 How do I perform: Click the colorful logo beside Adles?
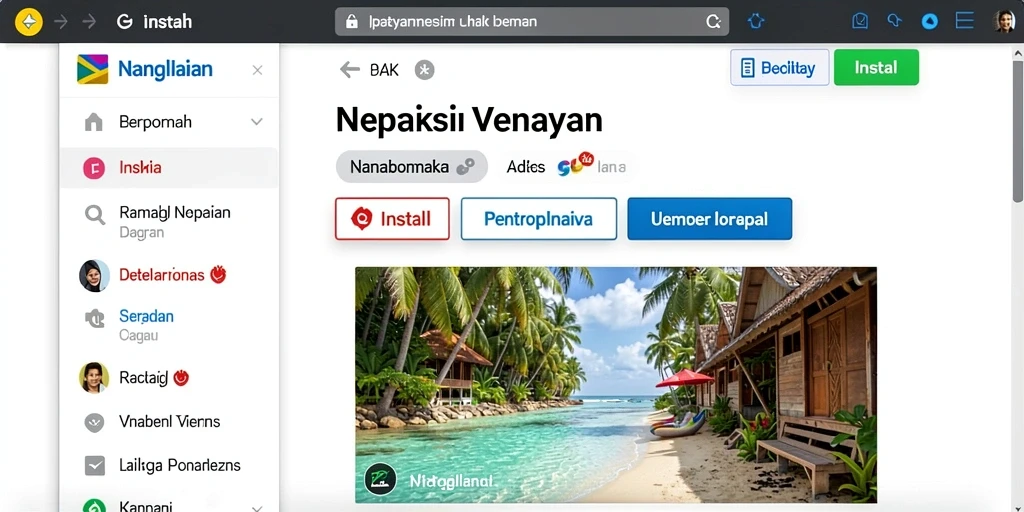575,165
